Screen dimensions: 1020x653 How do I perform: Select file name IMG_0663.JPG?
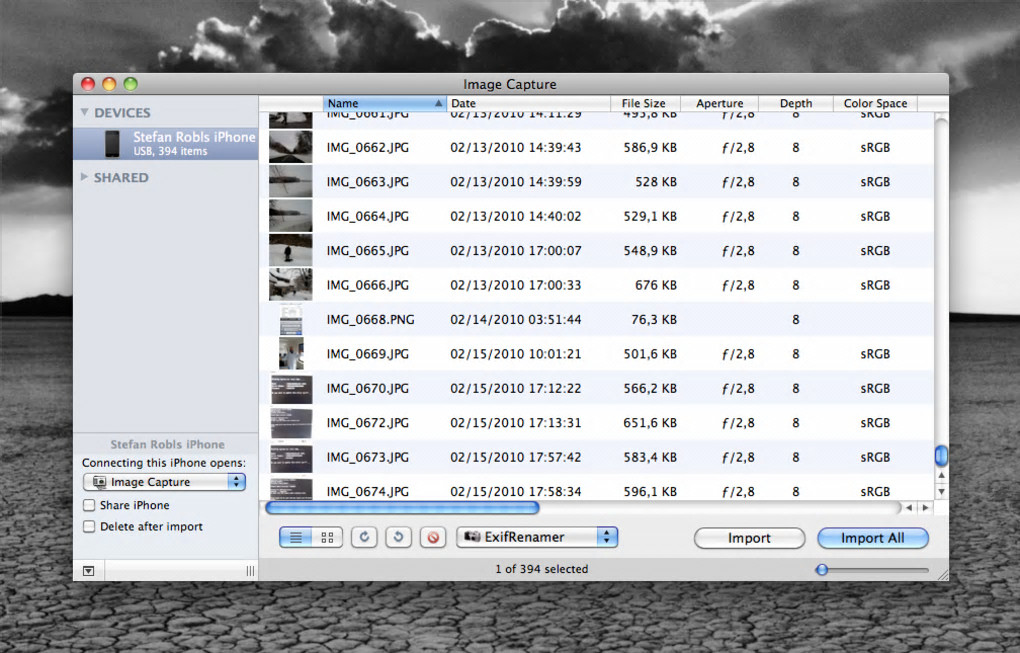point(368,181)
